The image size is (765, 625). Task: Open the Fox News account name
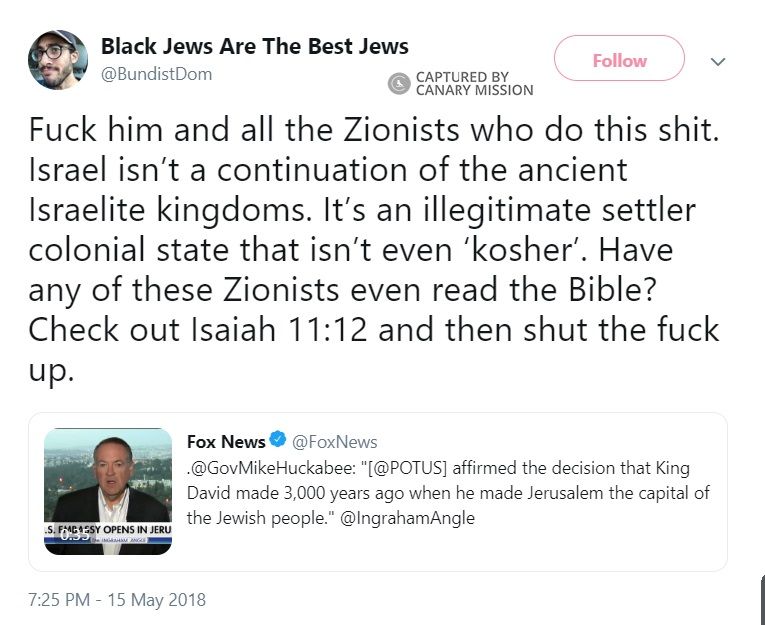[x=226, y=441]
